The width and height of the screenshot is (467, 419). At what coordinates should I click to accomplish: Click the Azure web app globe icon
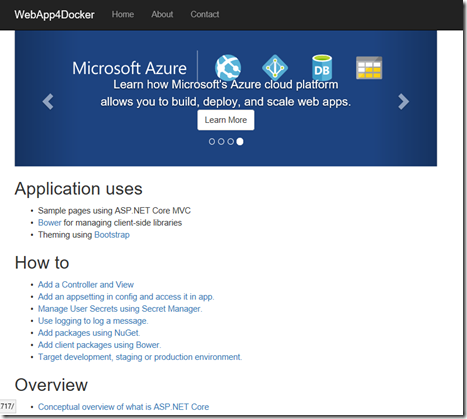pos(228,67)
